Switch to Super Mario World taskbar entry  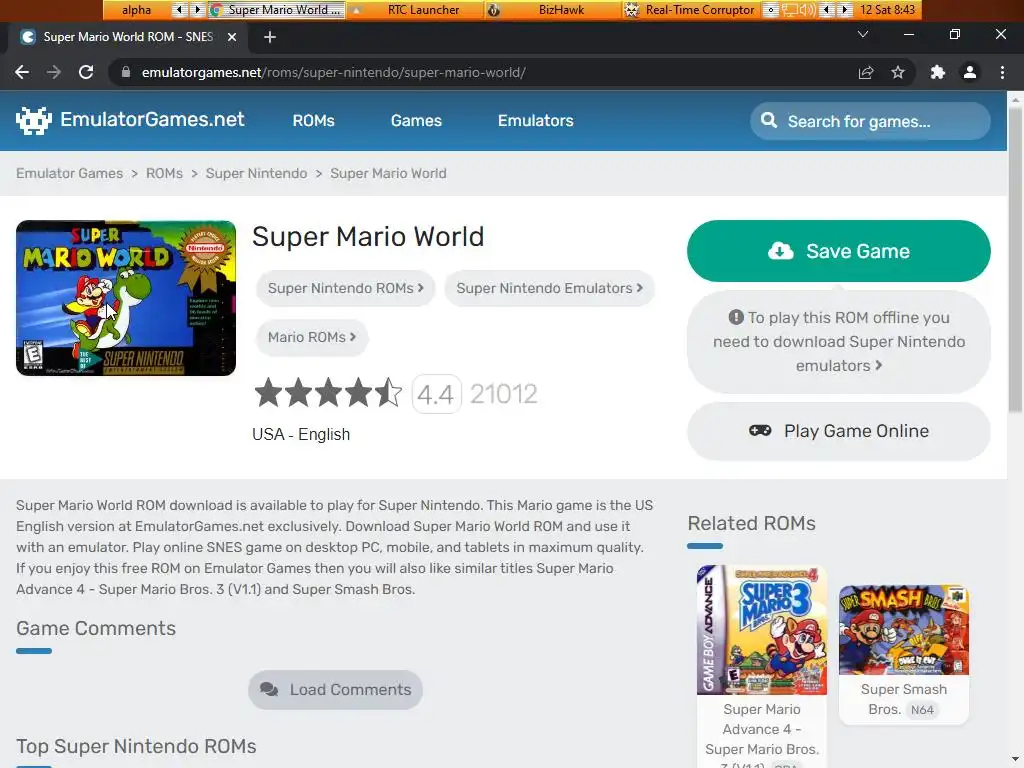click(277, 10)
